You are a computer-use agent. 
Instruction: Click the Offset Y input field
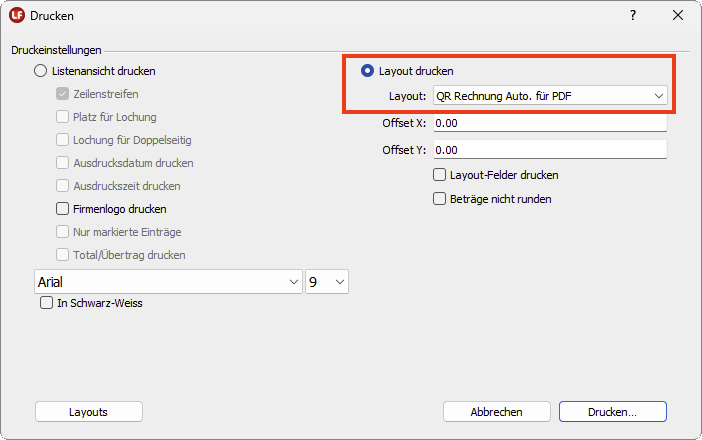pos(549,150)
